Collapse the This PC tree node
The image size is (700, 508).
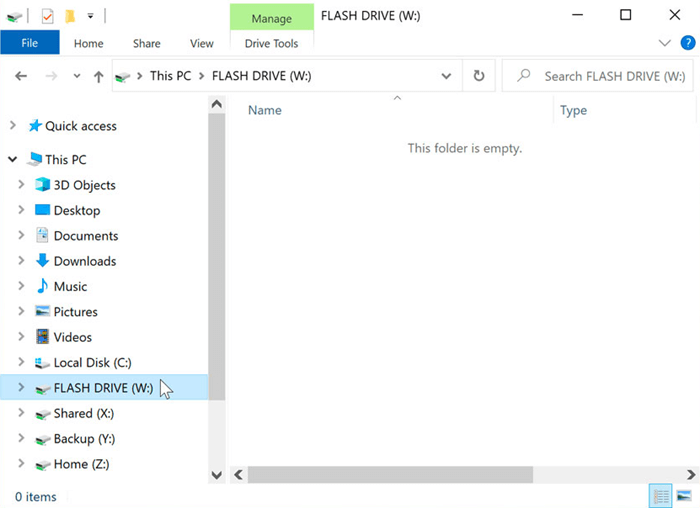coord(12,159)
